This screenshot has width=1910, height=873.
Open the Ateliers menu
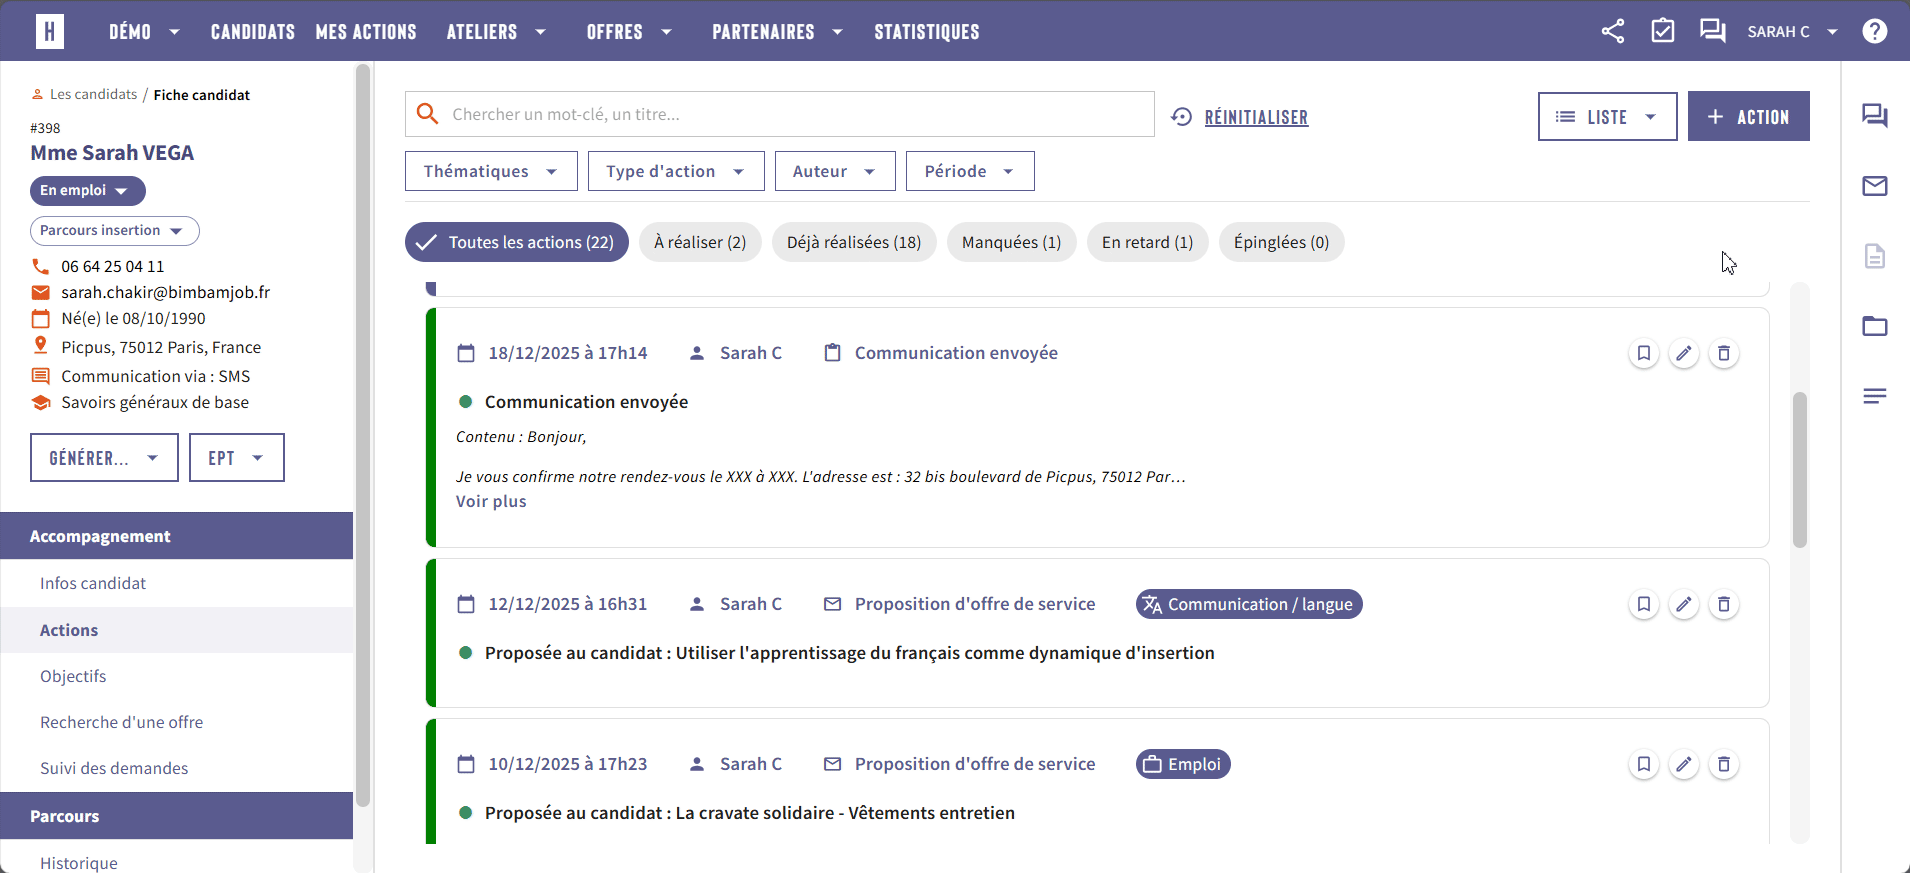coord(496,32)
